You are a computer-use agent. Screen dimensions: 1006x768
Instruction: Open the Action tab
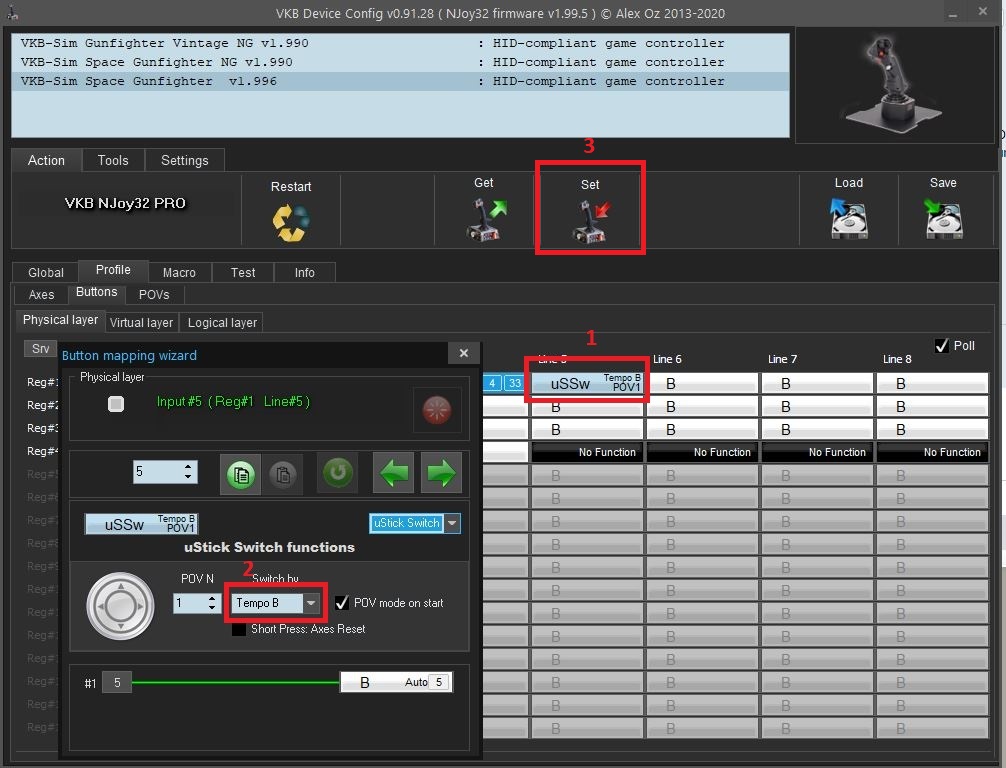coord(46,160)
